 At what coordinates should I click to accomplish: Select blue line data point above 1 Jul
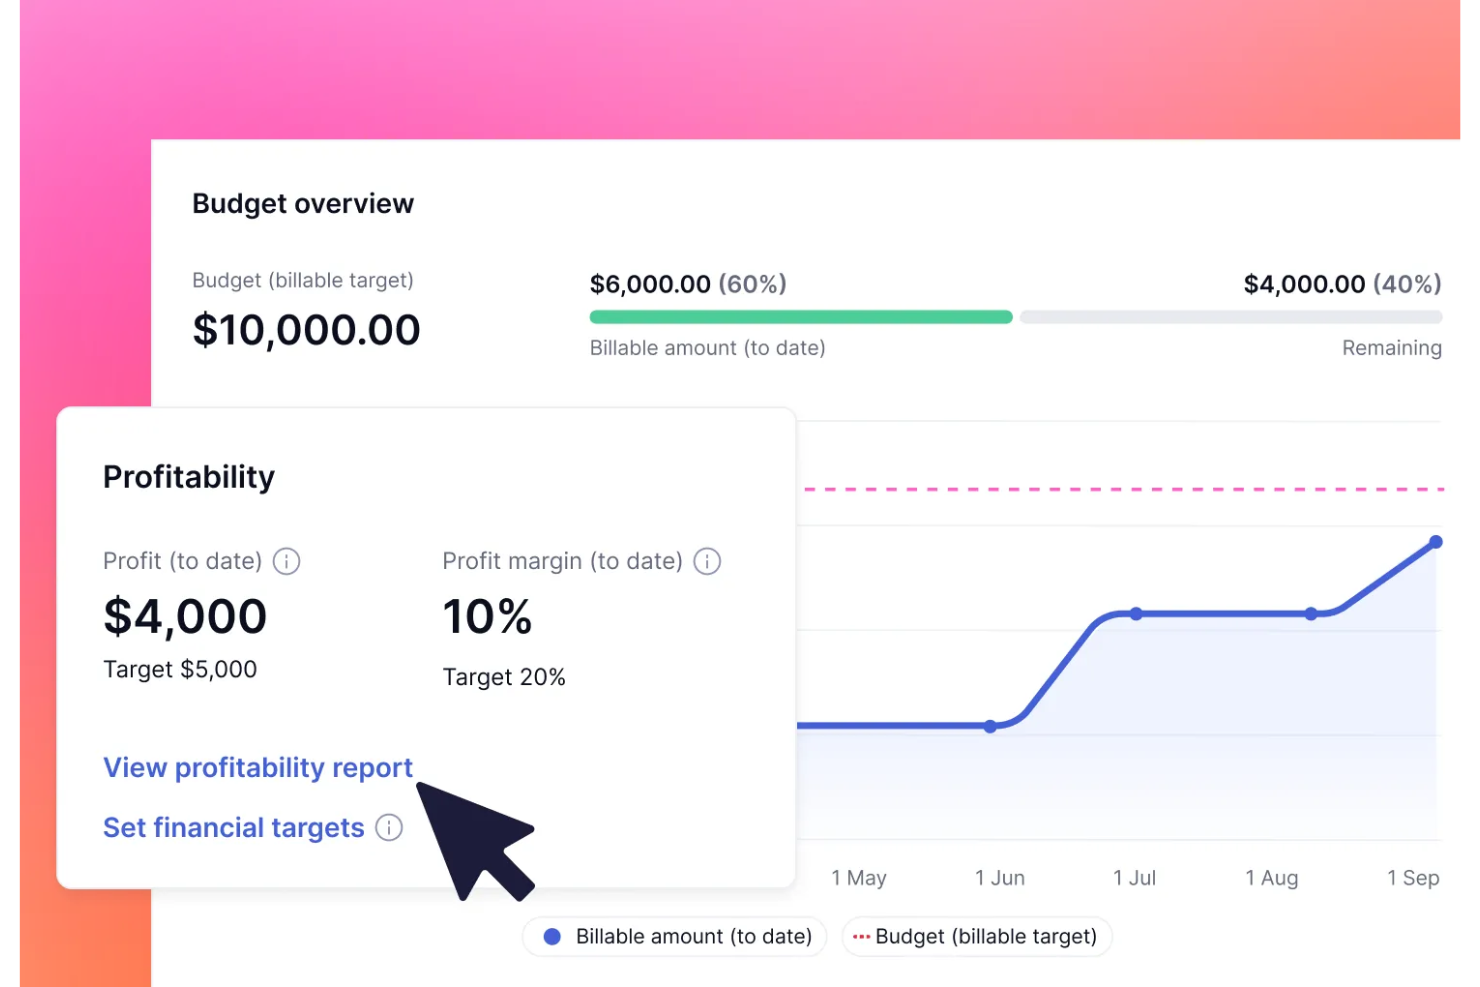1136,614
